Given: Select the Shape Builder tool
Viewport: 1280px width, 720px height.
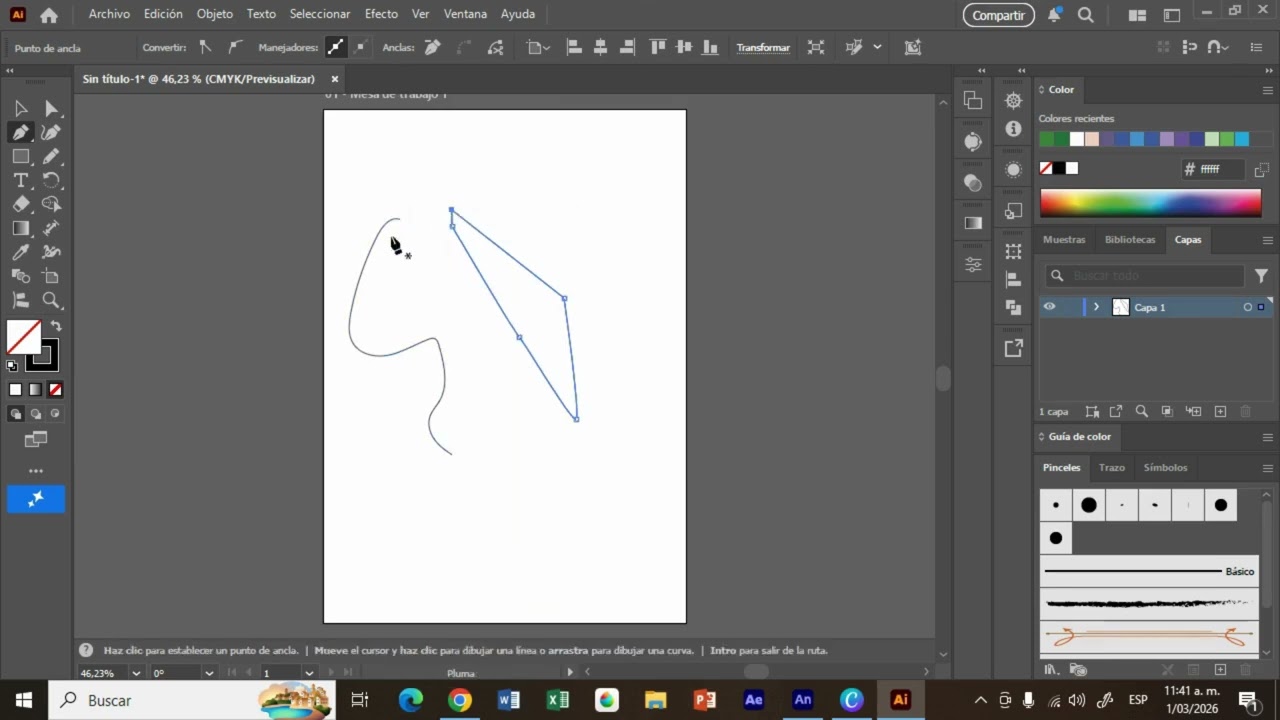Looking at the screenshot, I should [51, 204].
